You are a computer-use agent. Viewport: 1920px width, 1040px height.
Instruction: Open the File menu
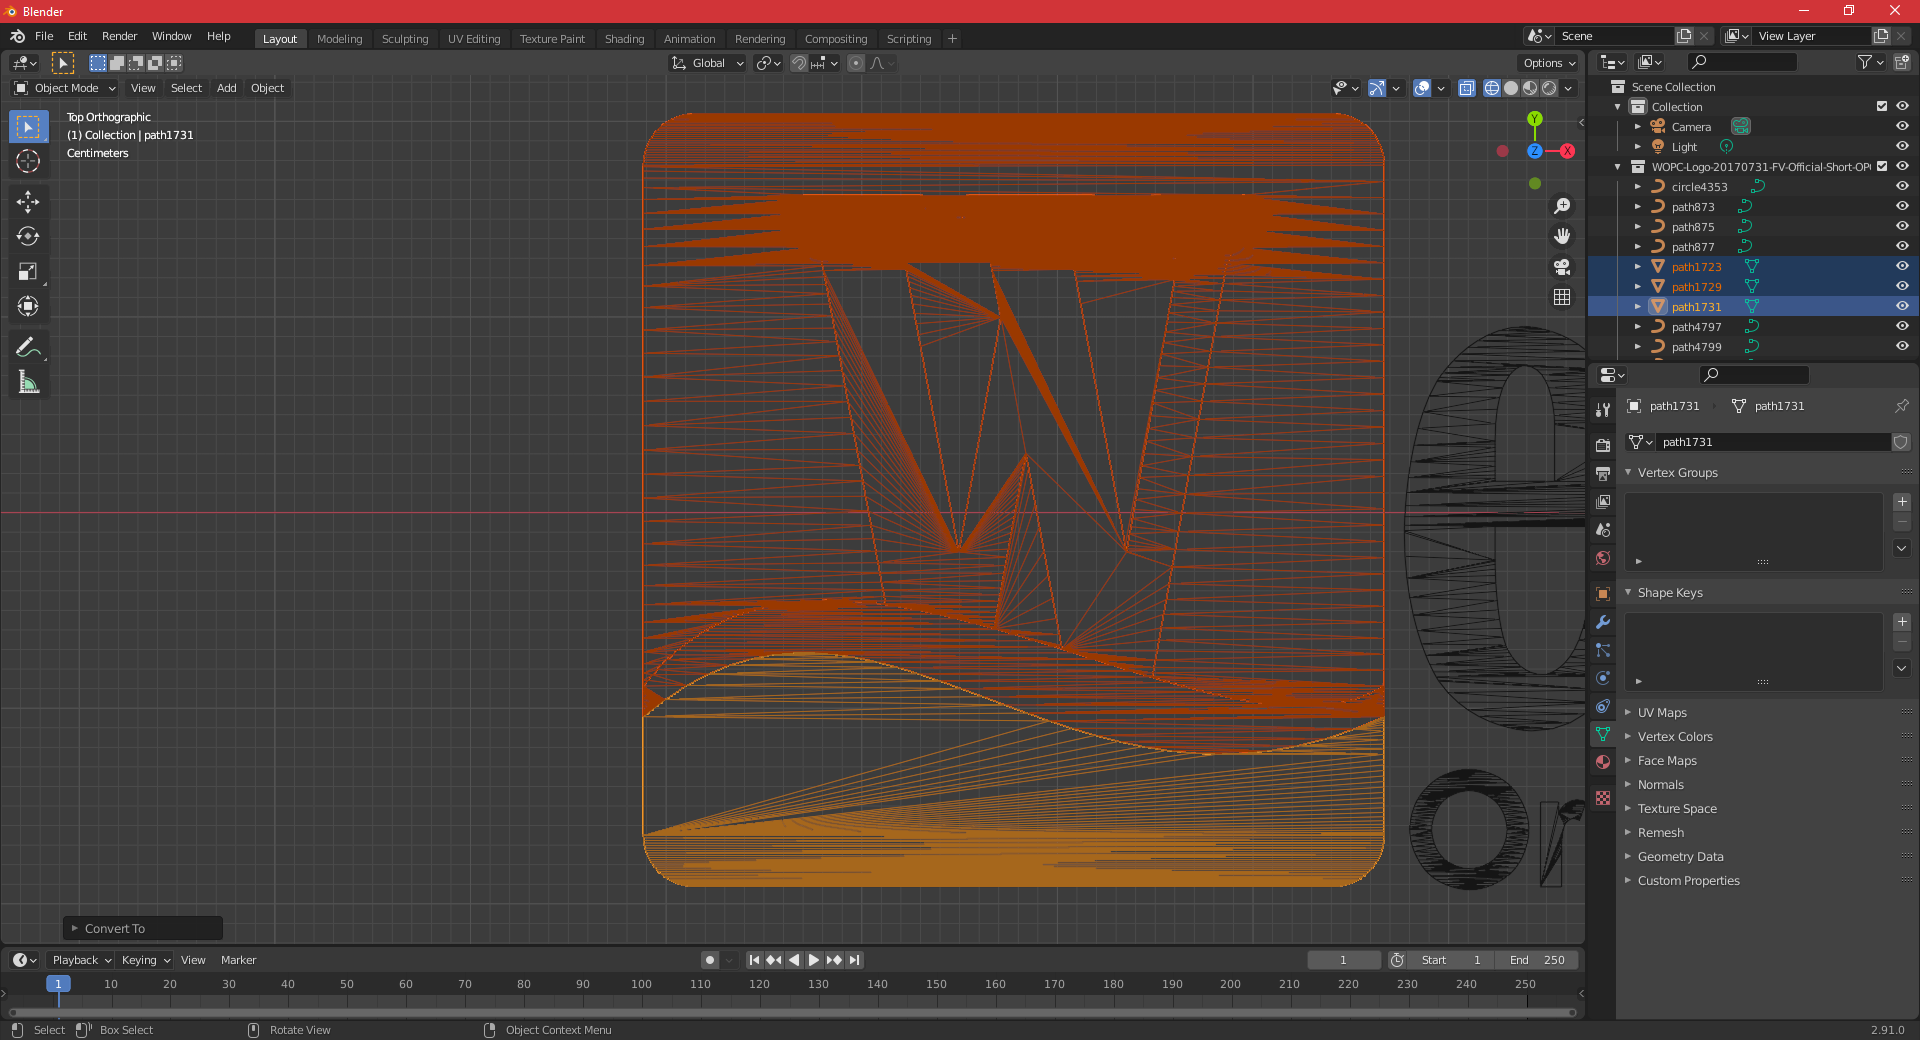pos(44,36)
